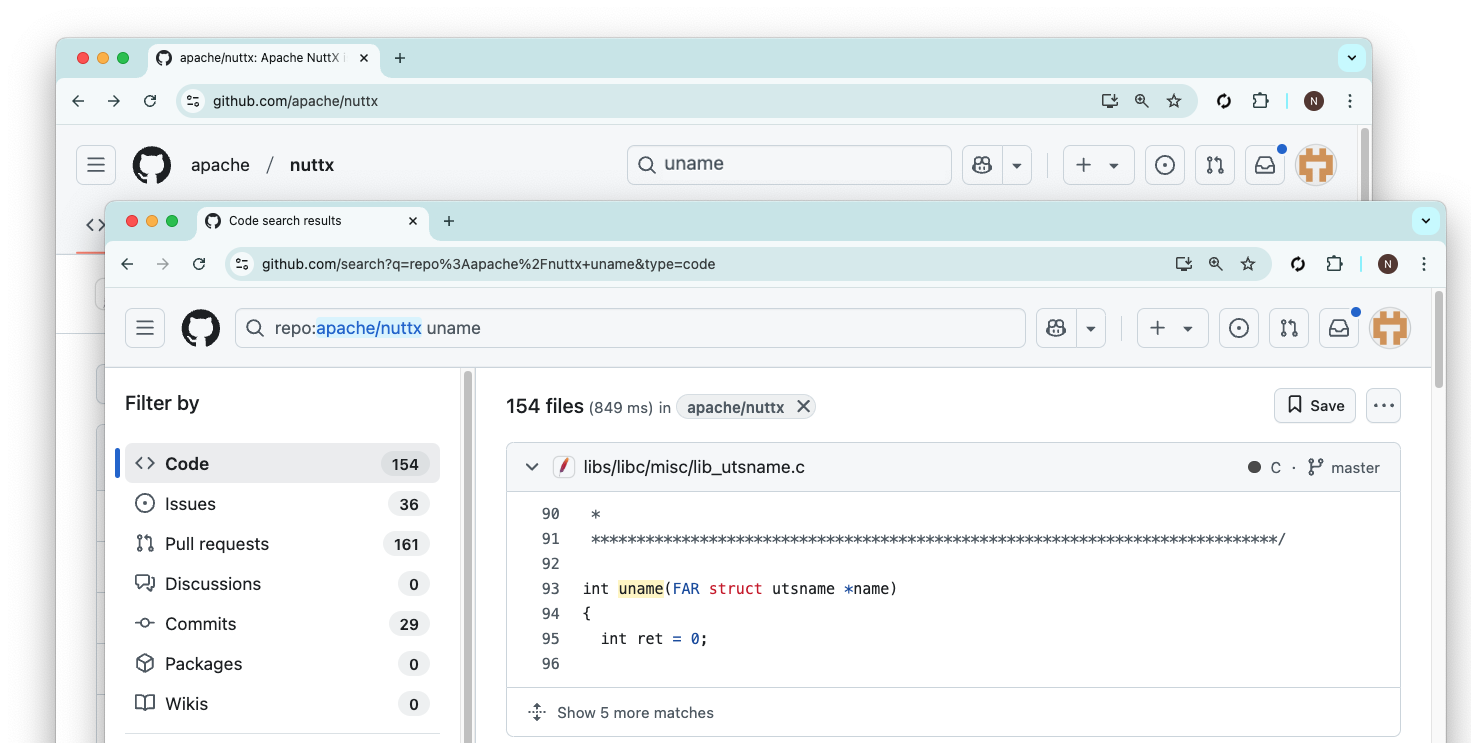The height and width of the screenshot is (743, 1471).
Task: Open libs/libc/misc/lib_utsname.c file link
Action: [694, 467]
